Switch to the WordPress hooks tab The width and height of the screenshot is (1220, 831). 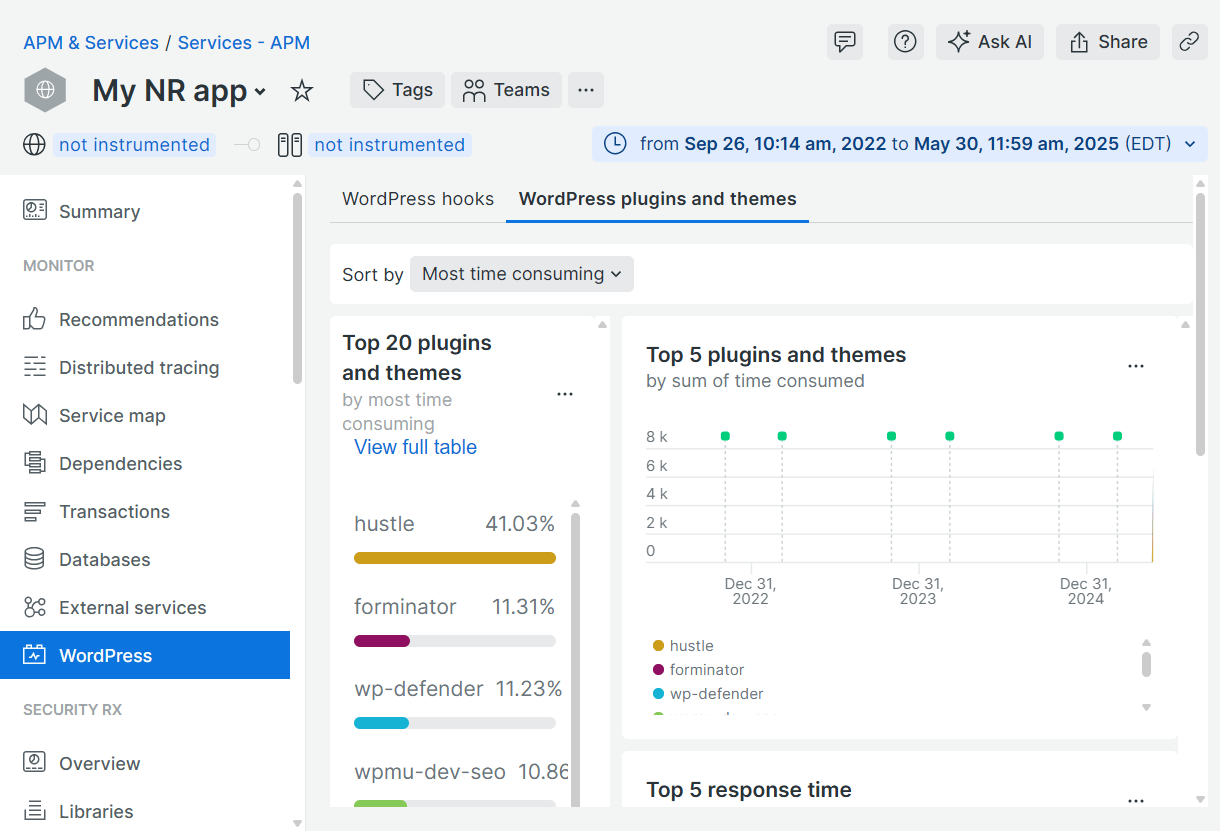tap(418, 199)
